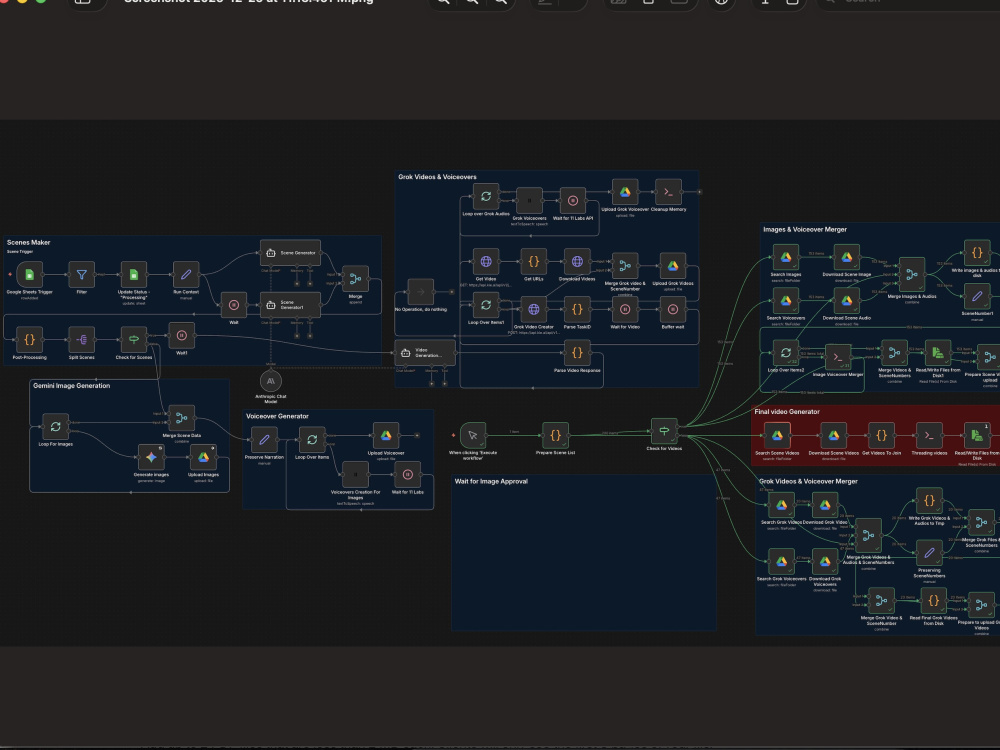Open the Cleanup Memory command node
The image size is (1000, 750).
tap(668, 191)
